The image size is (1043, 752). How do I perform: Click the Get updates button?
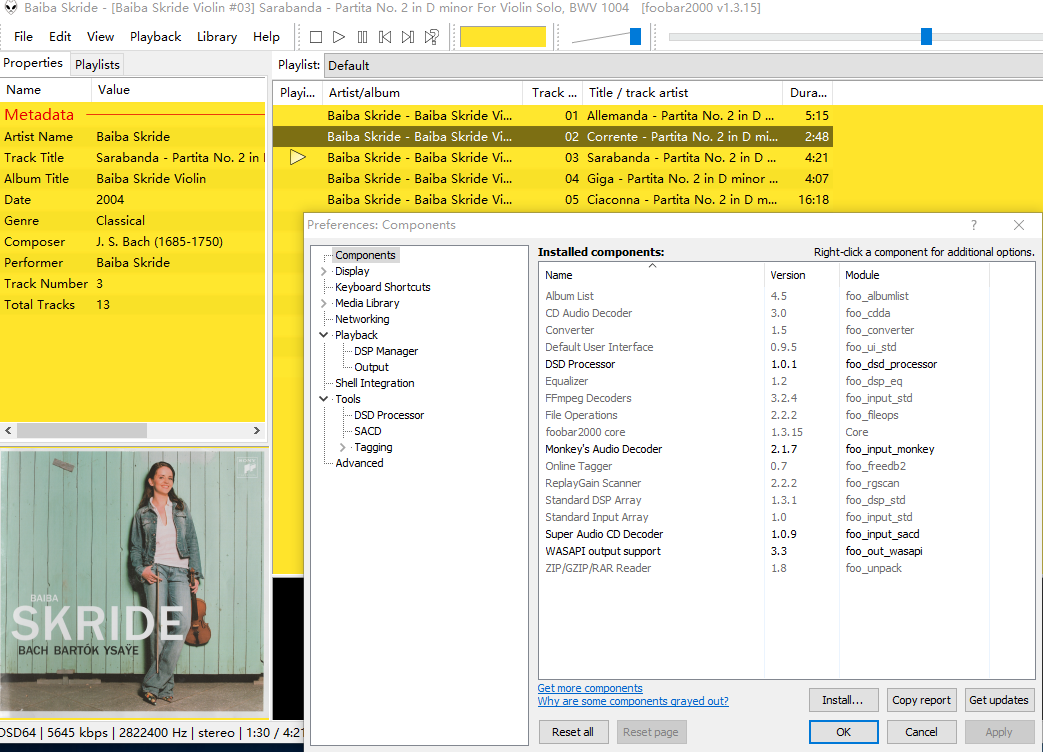(999, 700)
